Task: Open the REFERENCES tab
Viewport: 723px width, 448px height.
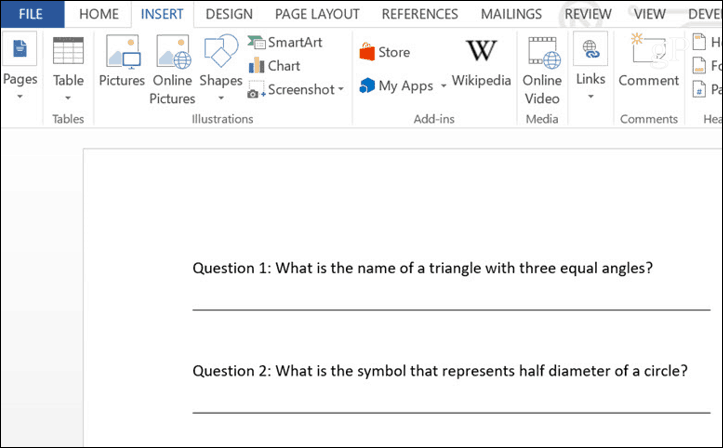Action: coord(420,14)
